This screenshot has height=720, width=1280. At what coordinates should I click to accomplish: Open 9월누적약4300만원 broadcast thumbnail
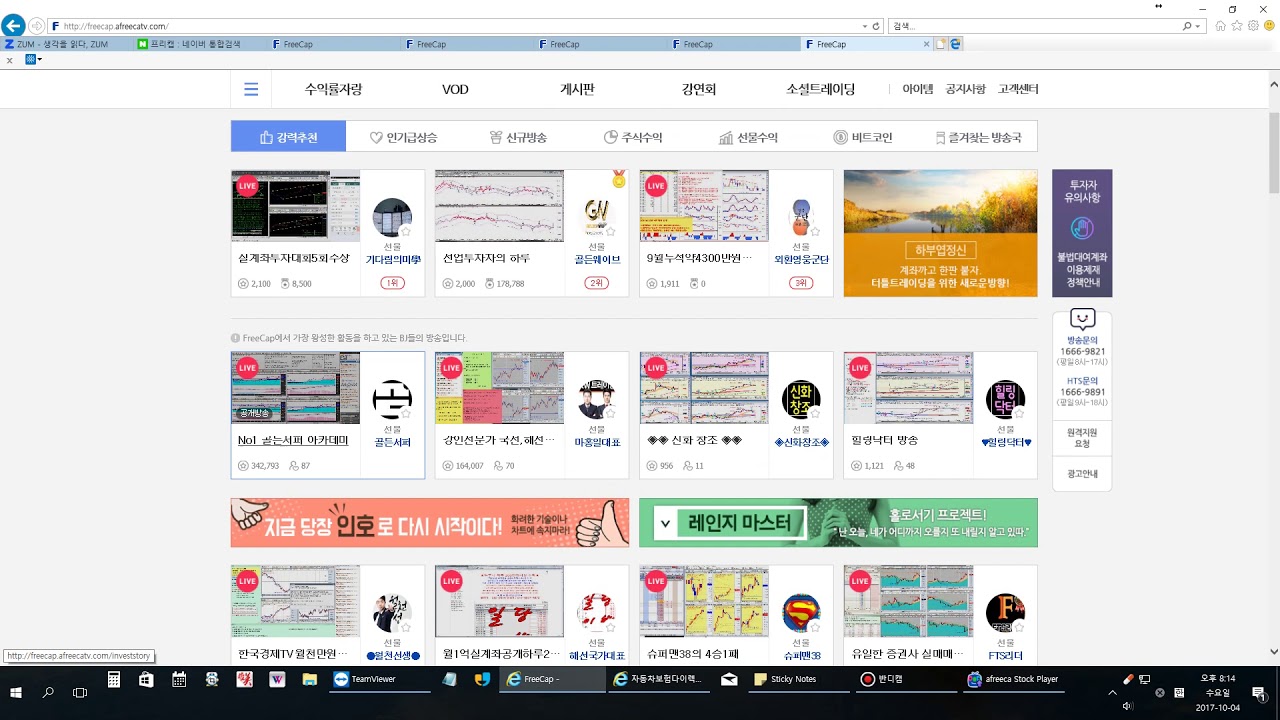[x=704, y=206]
